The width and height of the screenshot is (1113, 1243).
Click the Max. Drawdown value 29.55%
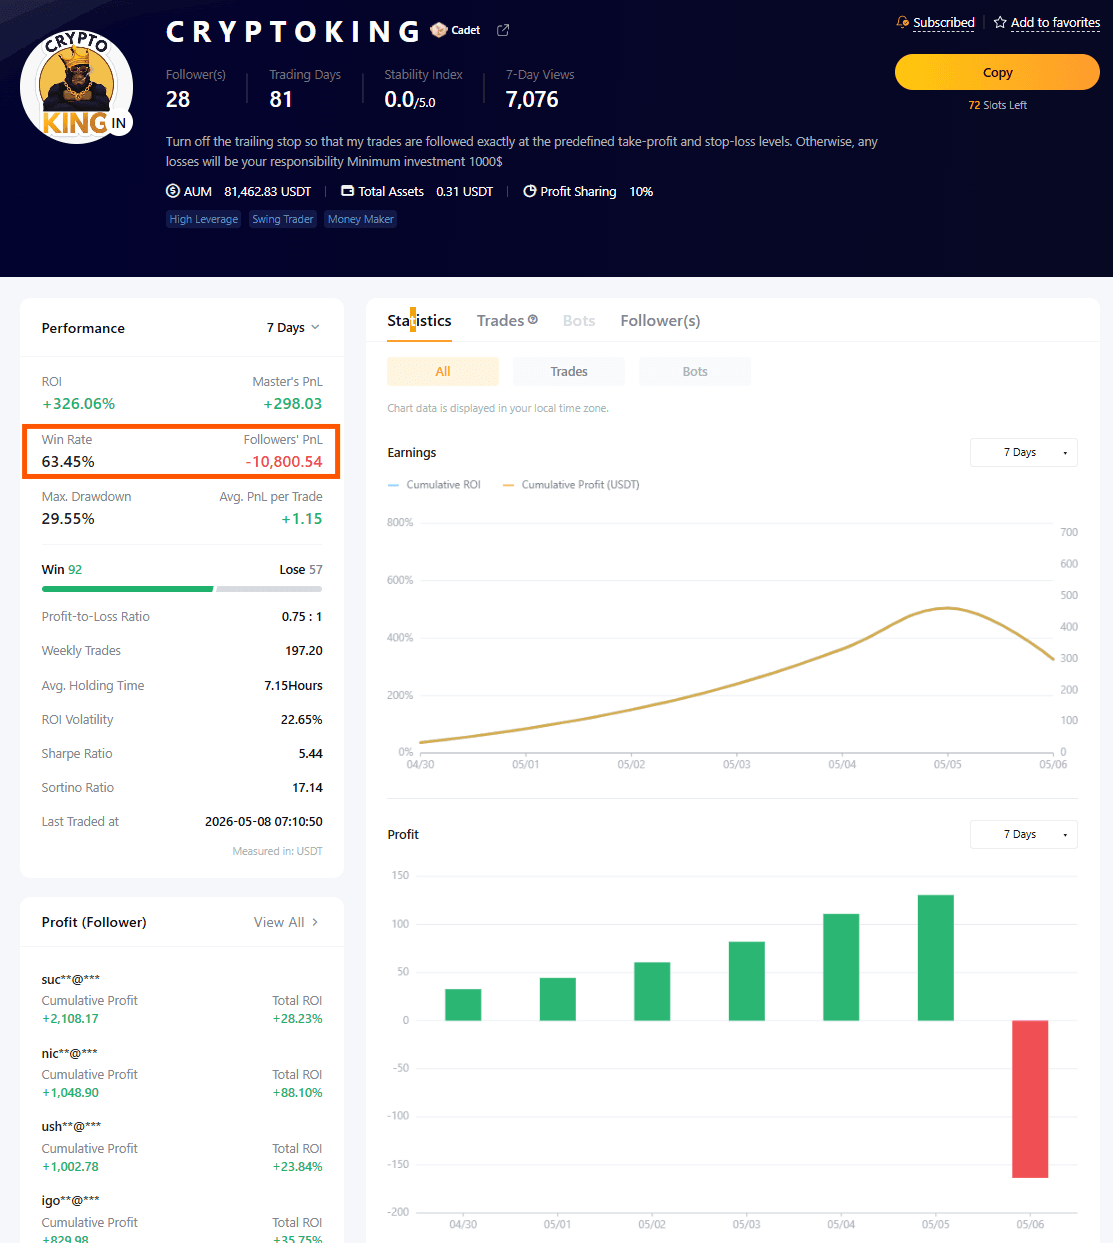68,519
